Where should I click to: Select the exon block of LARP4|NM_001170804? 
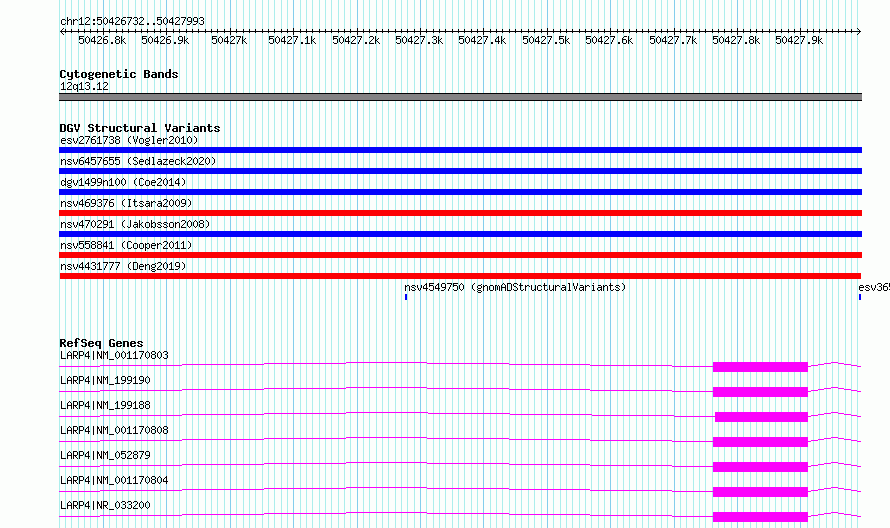click(760, 492)
